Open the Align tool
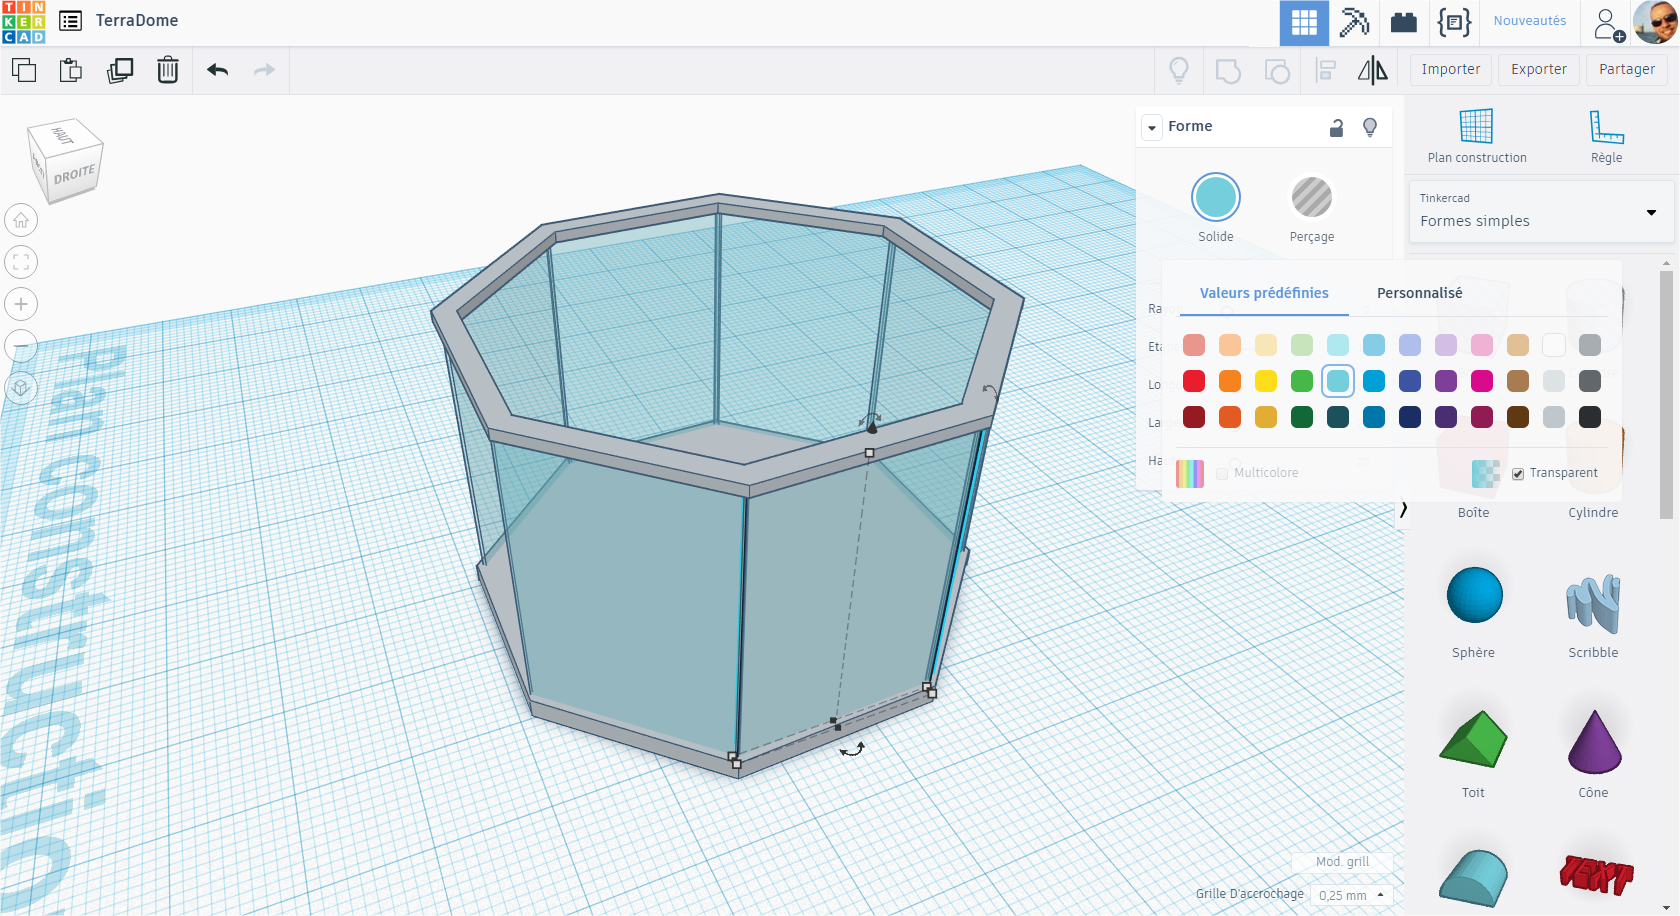Image resolution: width=1680 pixels, height=916 pixels. [1326, 70]
